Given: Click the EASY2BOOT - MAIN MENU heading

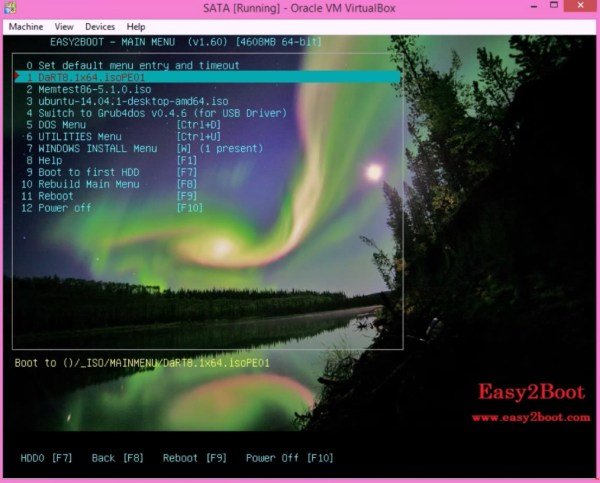Looking at the screenshot, I should point(112,42).
